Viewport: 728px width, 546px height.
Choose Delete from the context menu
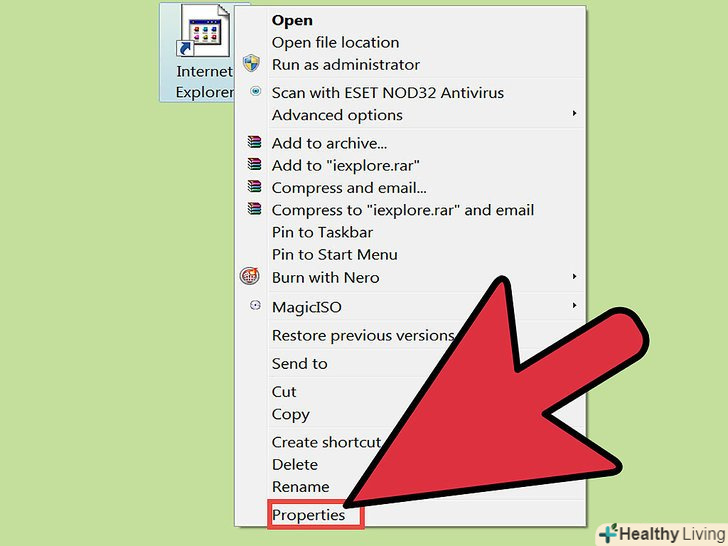pos(295,464)
